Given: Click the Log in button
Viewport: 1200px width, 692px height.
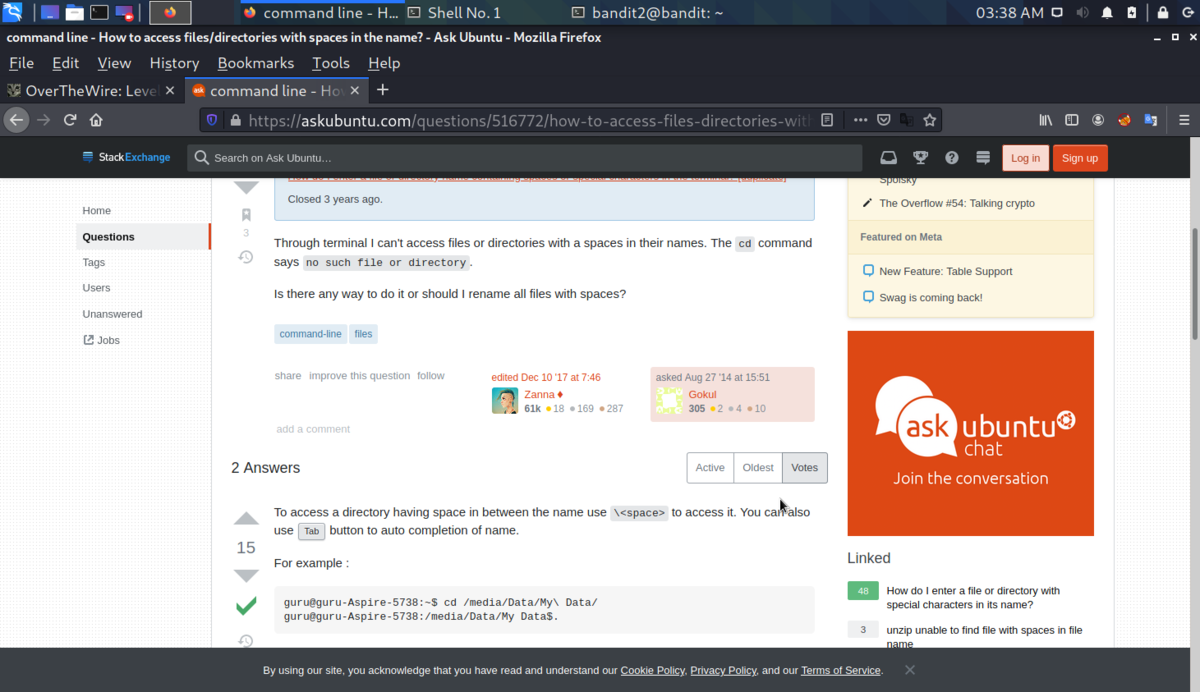Looking at the screenshot, I should (1025, 158).
